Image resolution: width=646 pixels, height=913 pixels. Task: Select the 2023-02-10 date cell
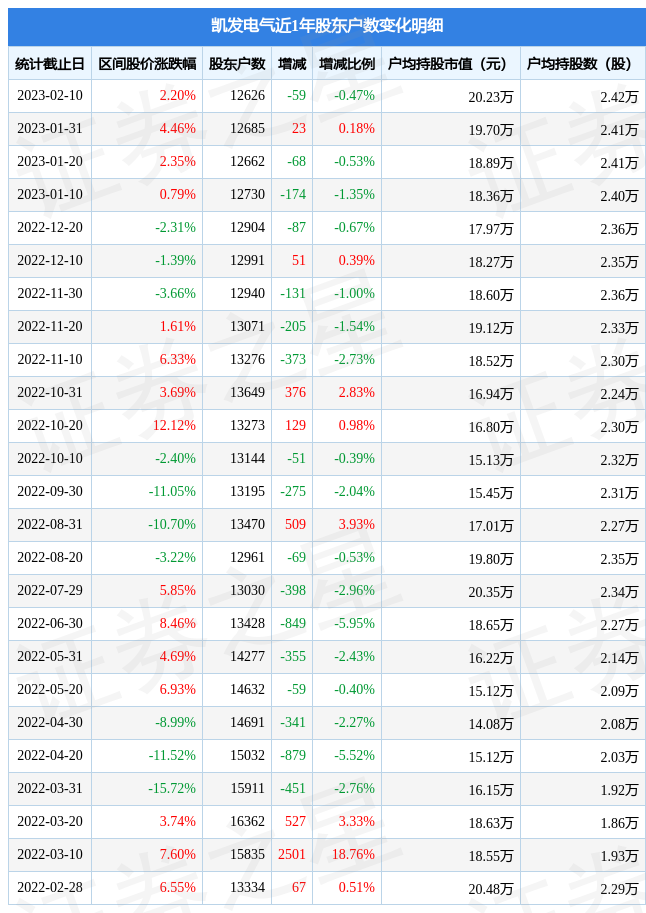click(50, 95)
